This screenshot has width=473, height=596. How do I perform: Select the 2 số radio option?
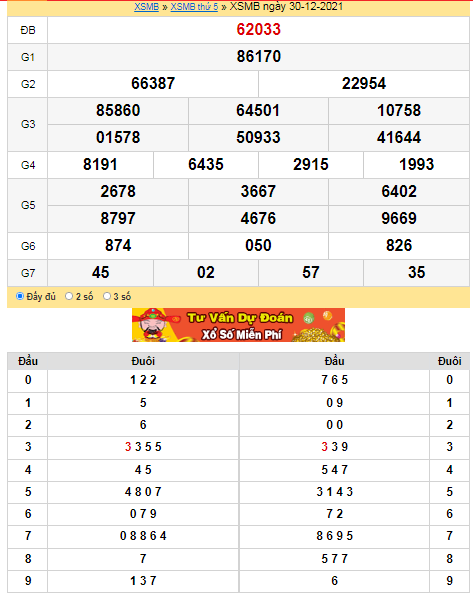pos(69,296)
